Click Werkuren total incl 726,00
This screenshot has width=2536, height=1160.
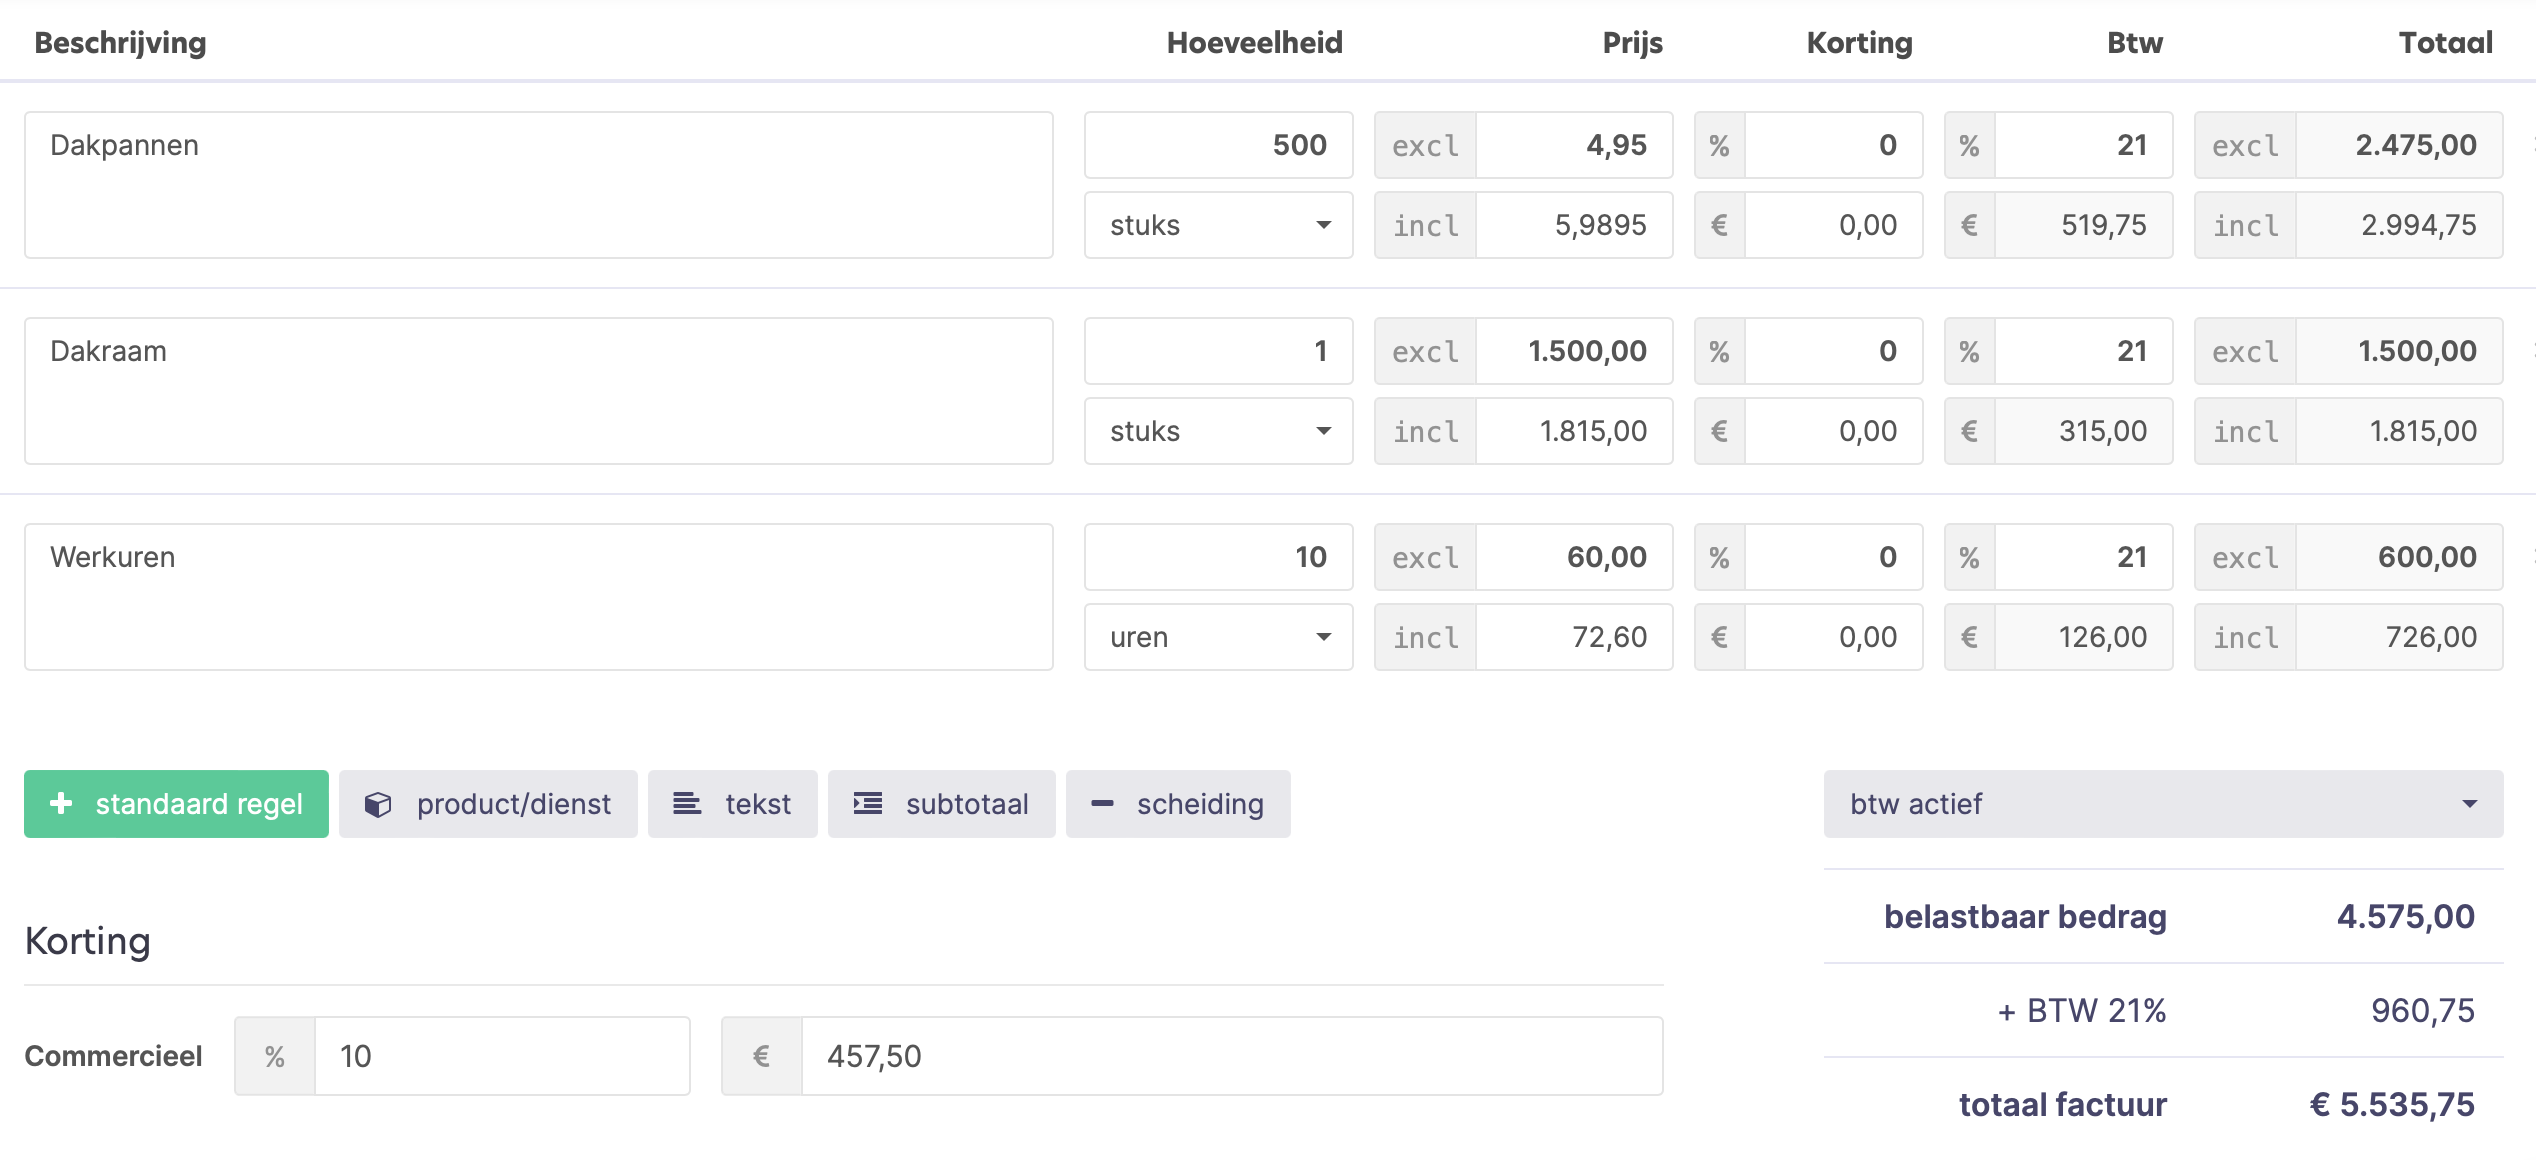click(2400, 638)
